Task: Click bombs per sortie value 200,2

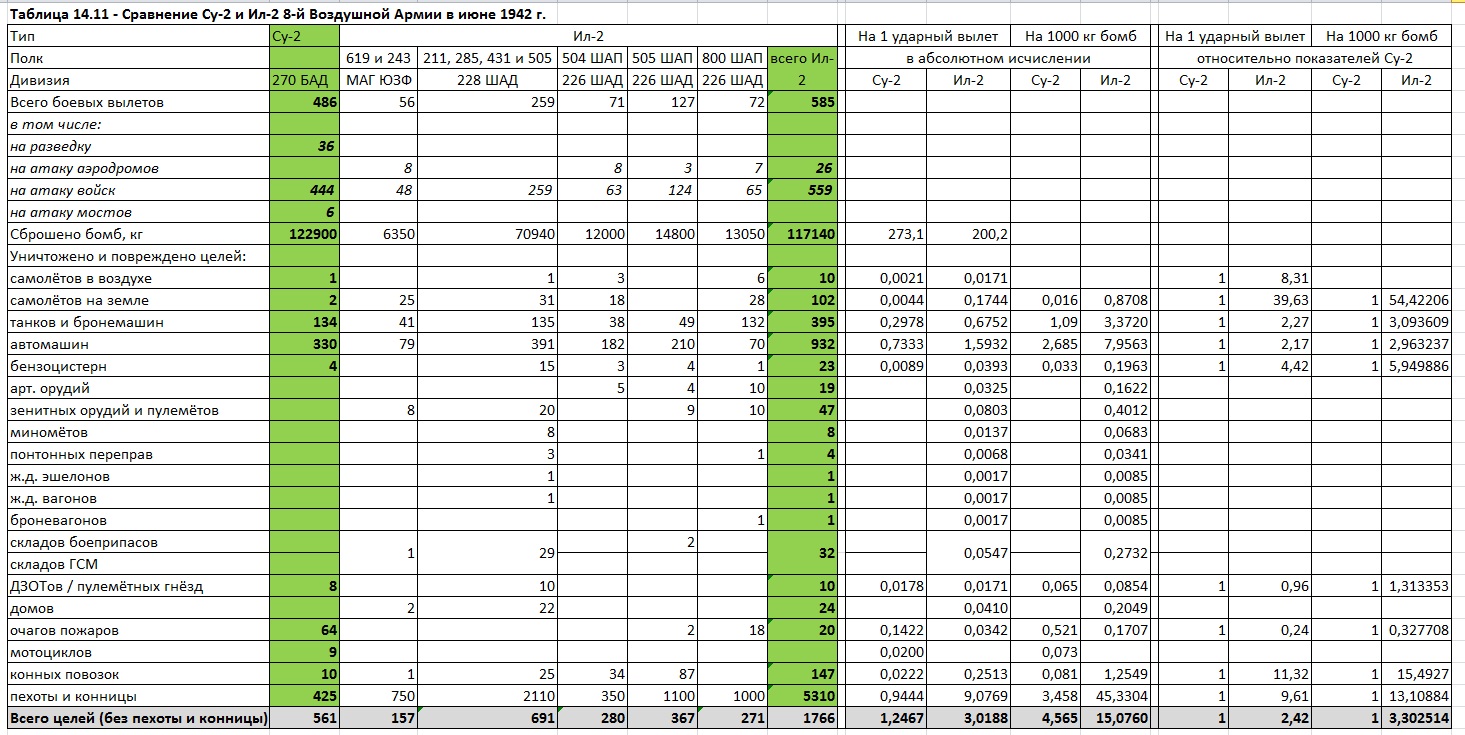Action: coord(968,234)
